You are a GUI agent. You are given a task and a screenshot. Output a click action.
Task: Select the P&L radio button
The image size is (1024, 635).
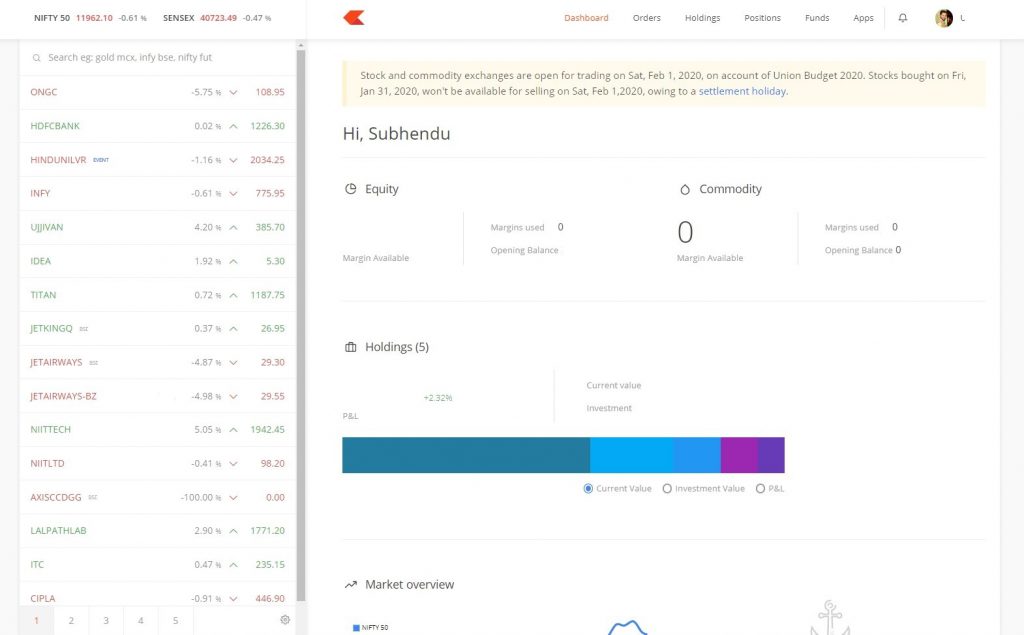point(760,489)
